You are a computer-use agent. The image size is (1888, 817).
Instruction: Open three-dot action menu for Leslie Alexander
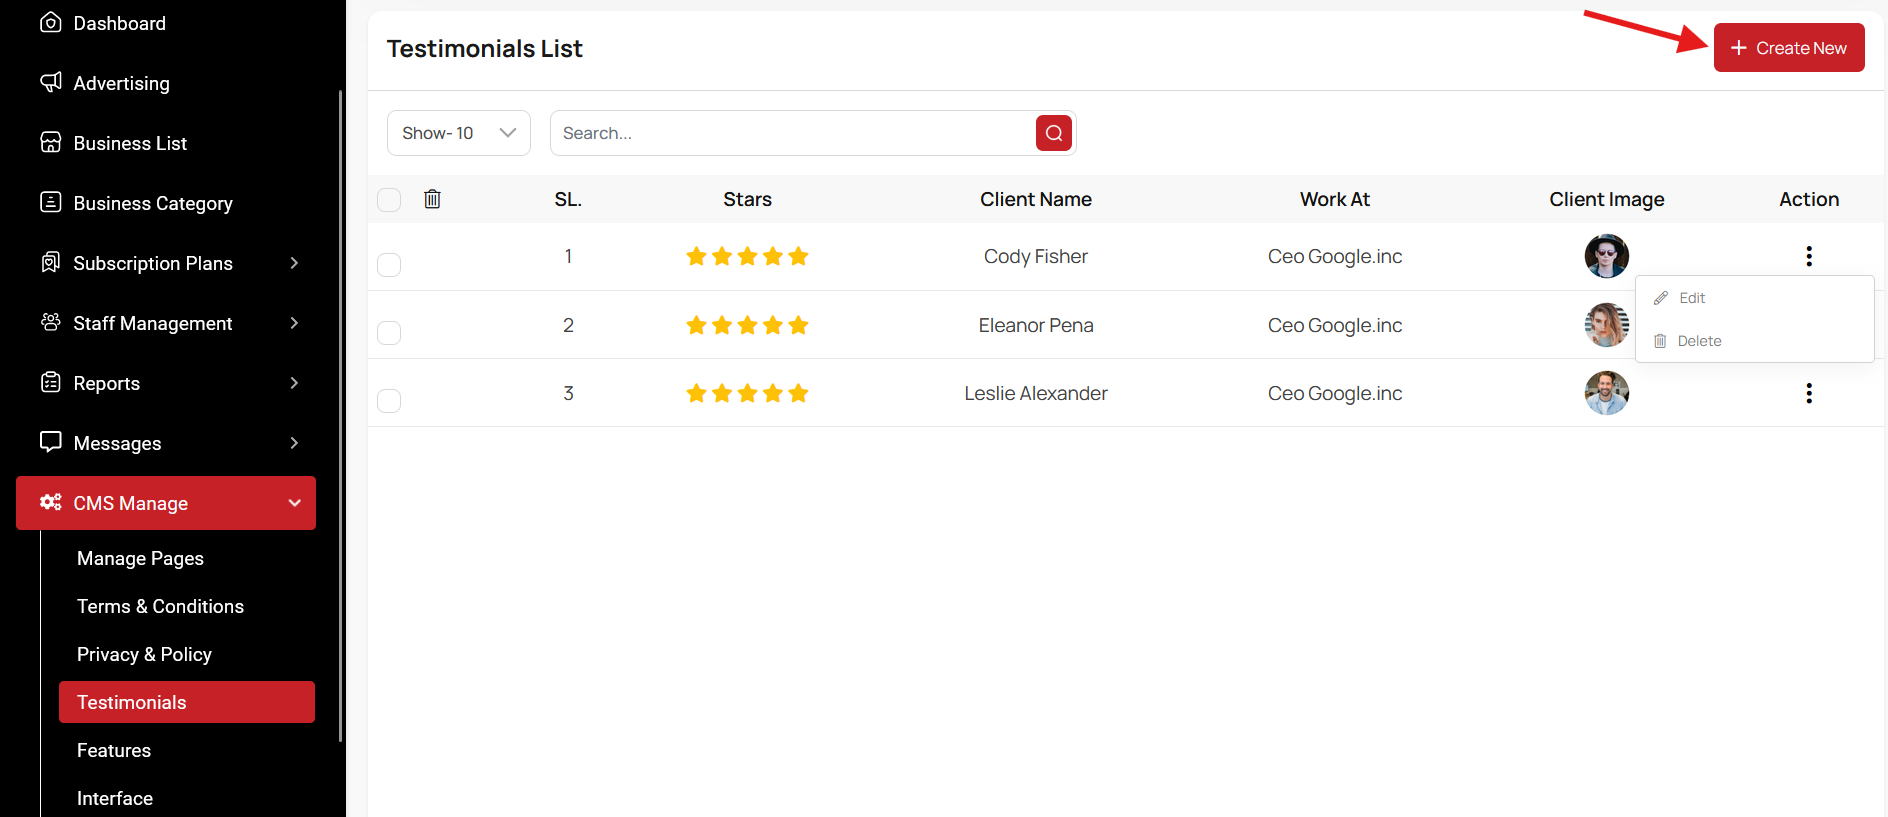[x=1808, y=393]
